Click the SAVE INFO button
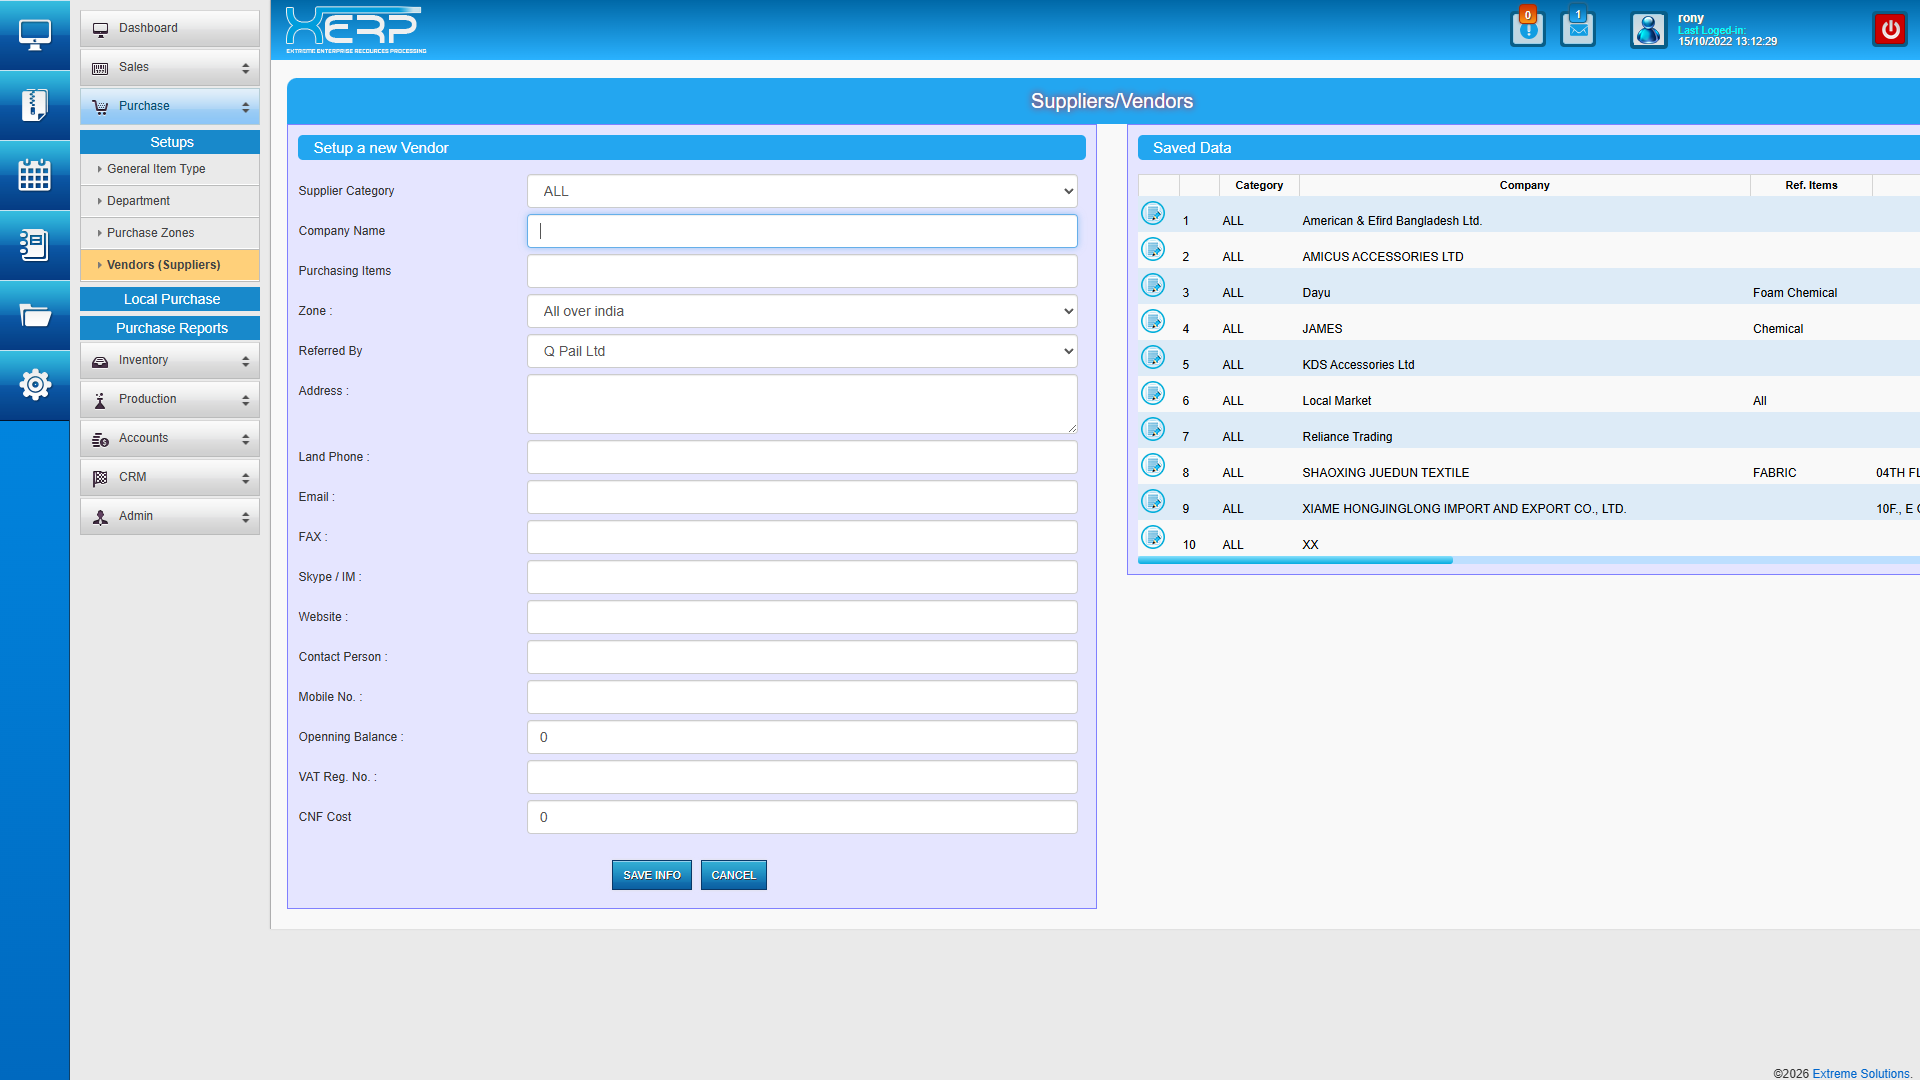This screenshot has height=1080, width=1920. pos(651,875)
